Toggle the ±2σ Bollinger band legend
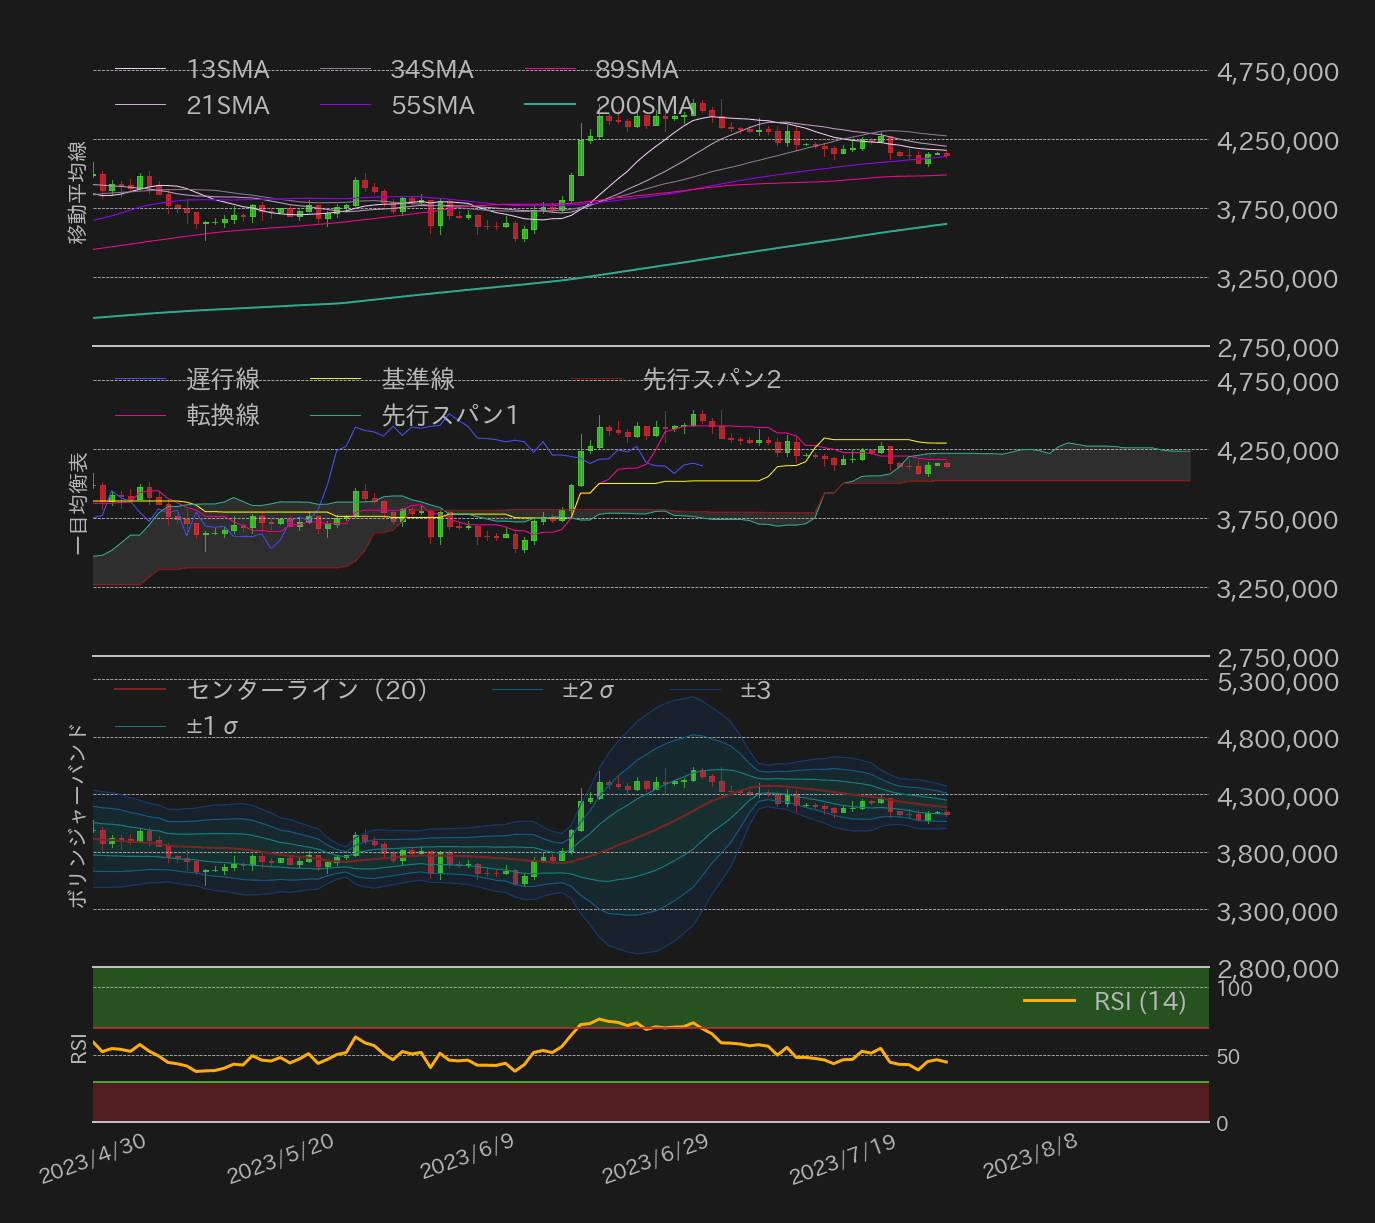1375x1223 pixels. (588, 690)
